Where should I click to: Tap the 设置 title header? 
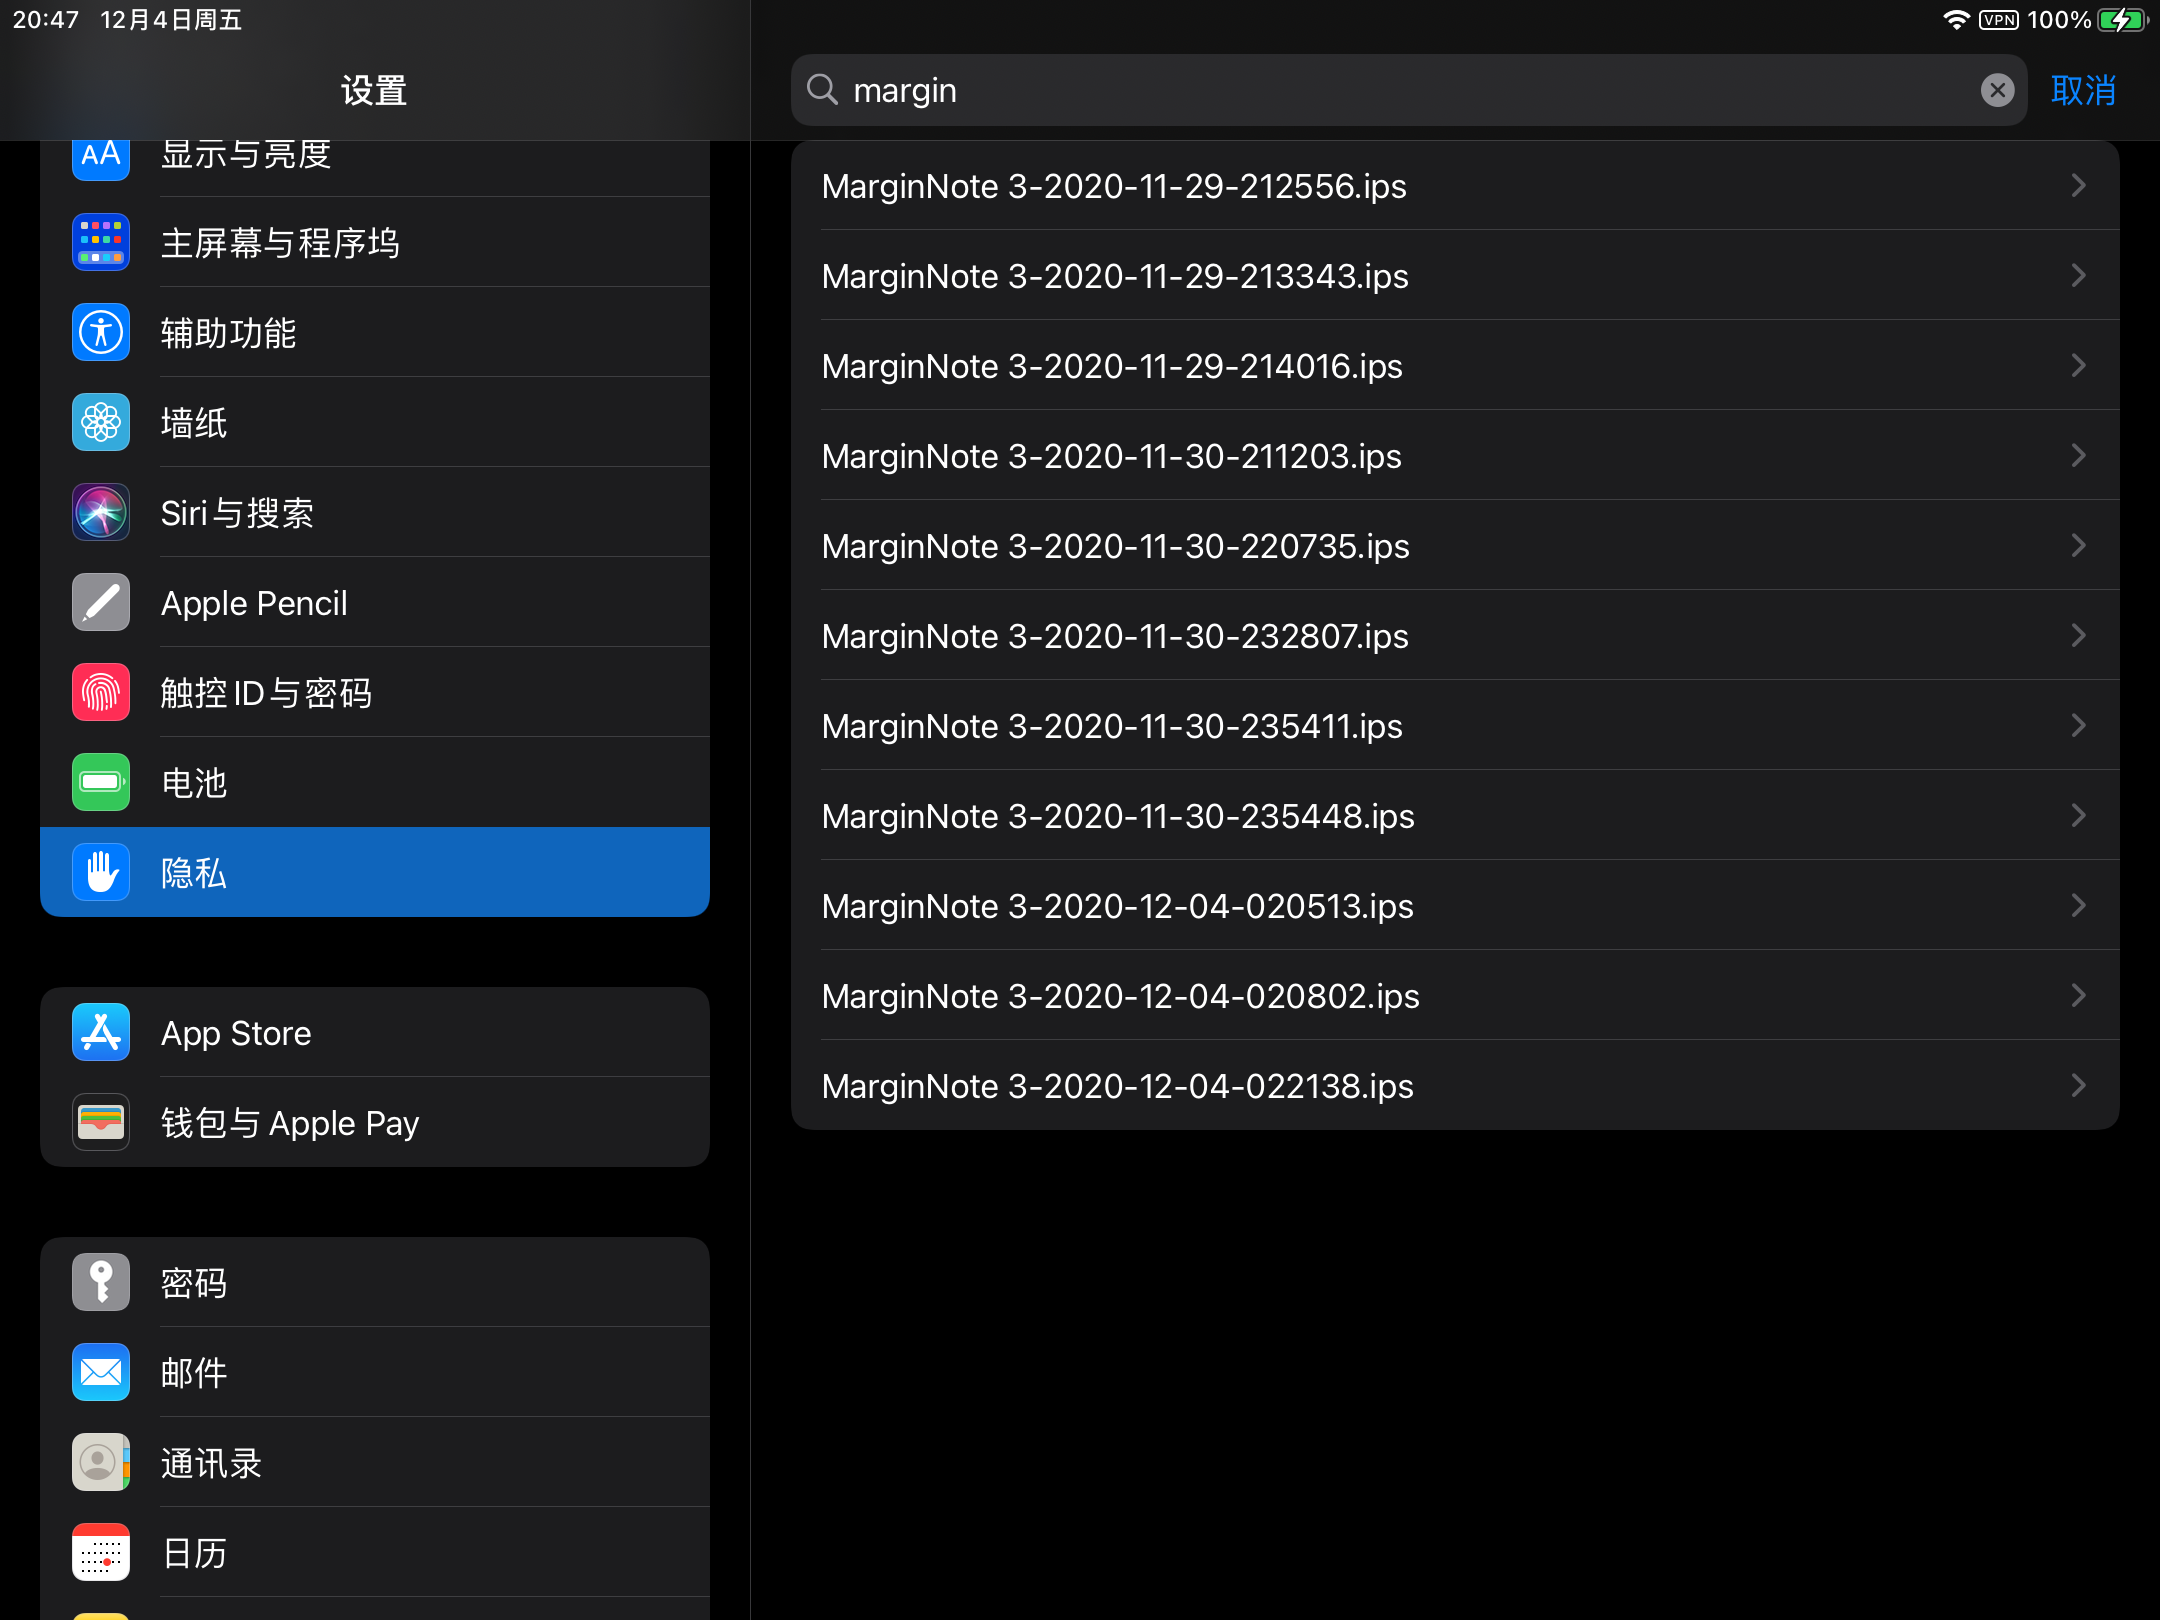point(374,91)
